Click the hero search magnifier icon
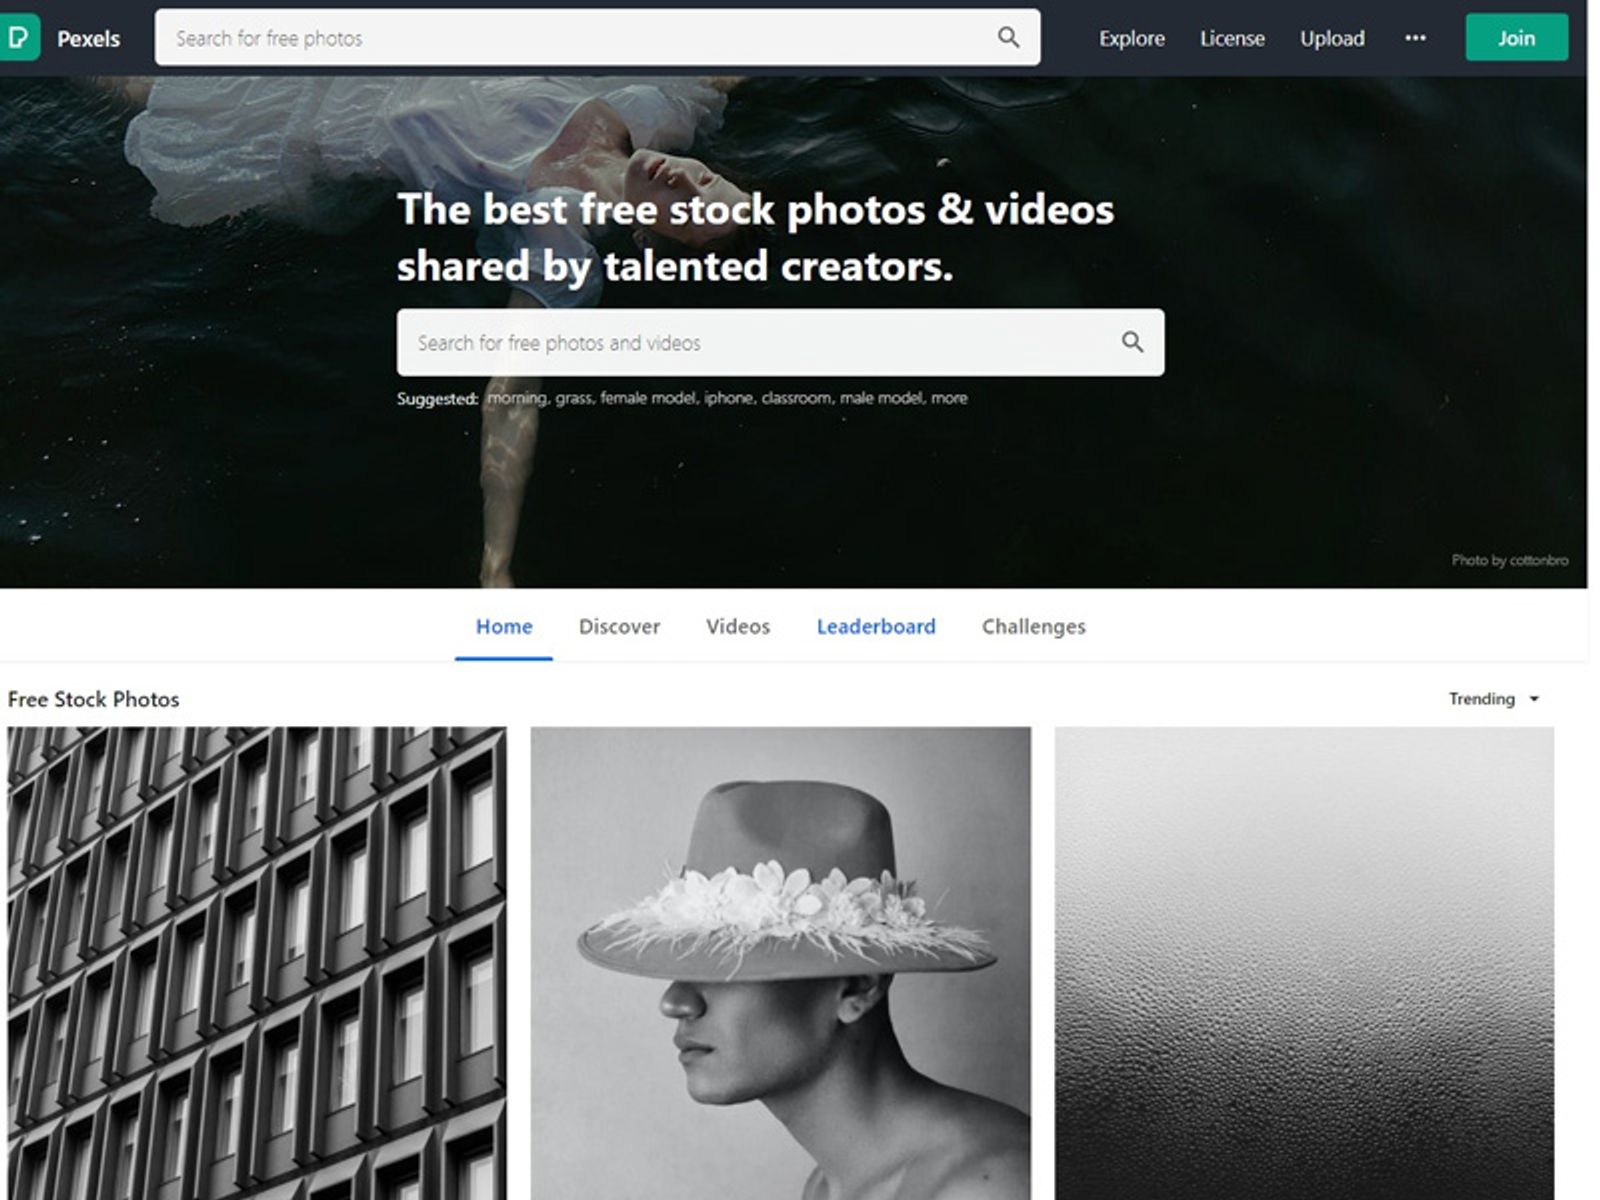The height and width of the screenshot is (1200, 1600). [x=1132, y=343]
